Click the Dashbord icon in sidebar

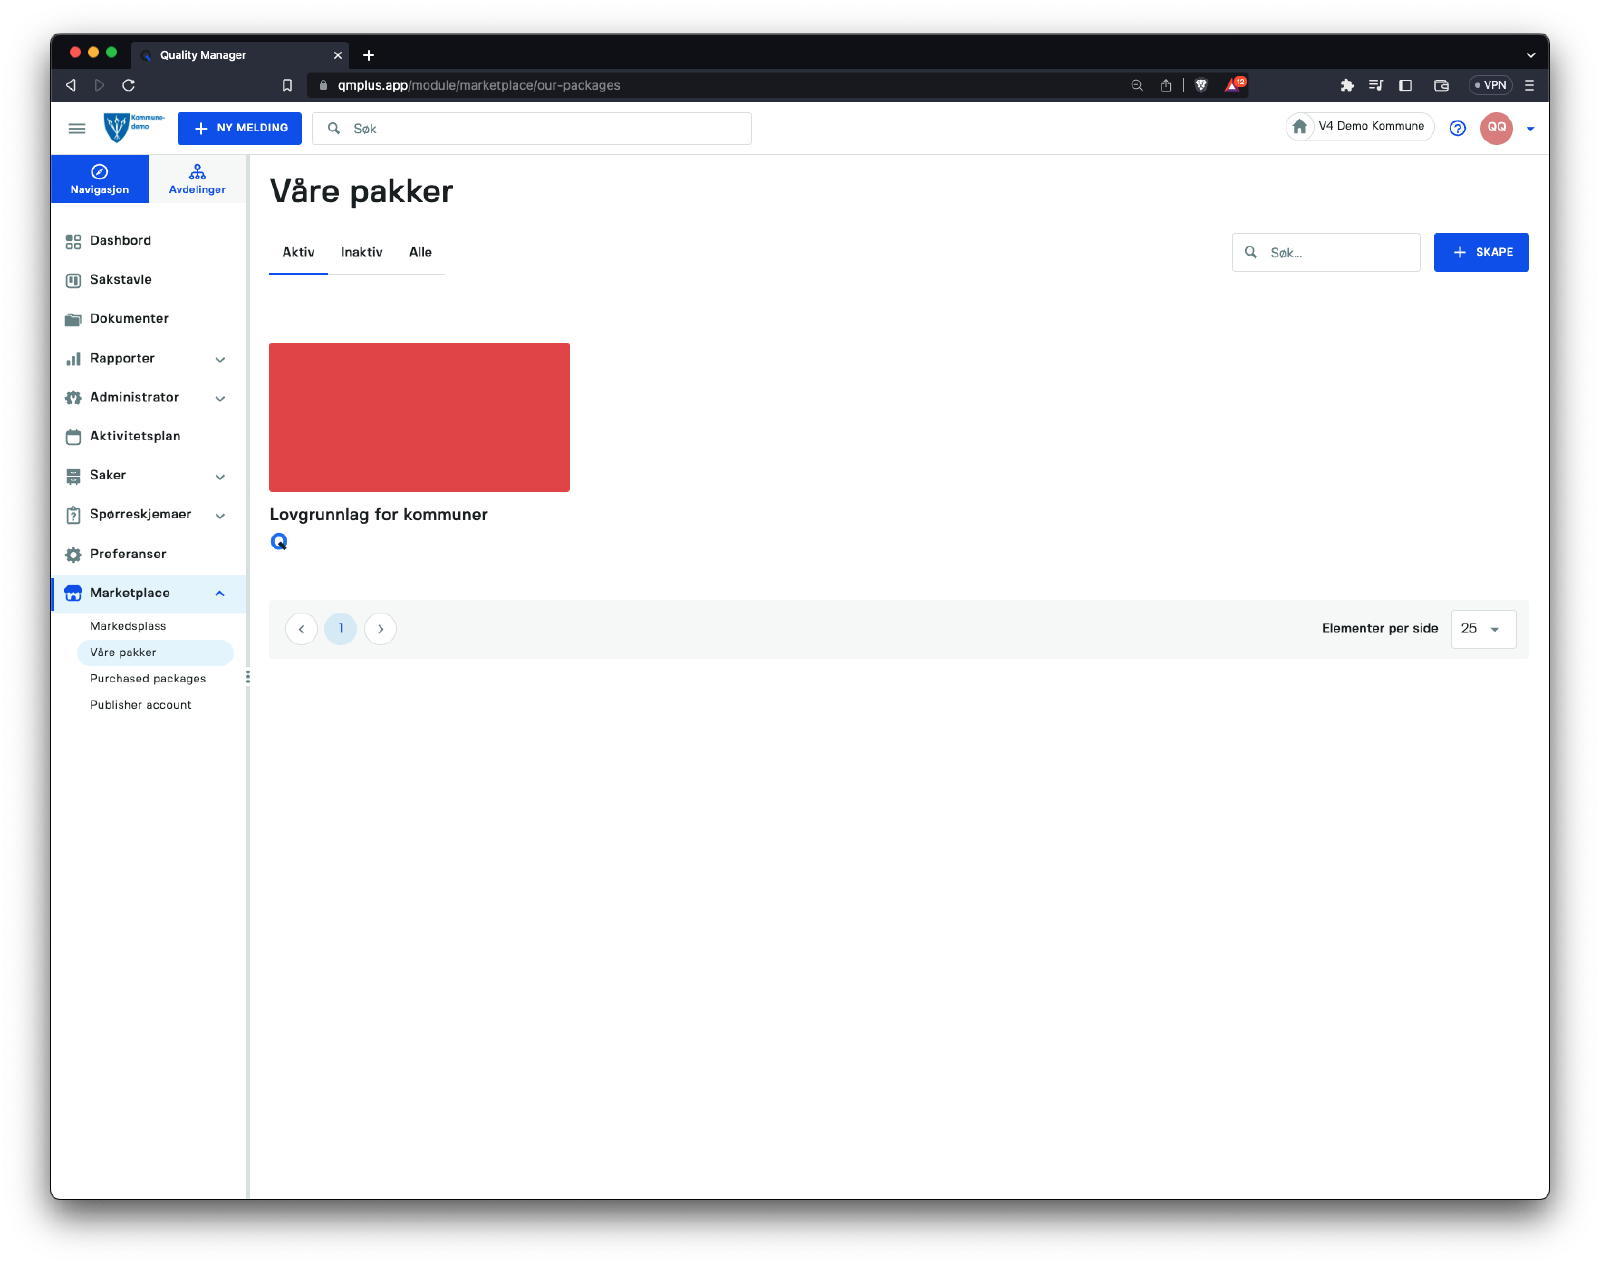73,241
